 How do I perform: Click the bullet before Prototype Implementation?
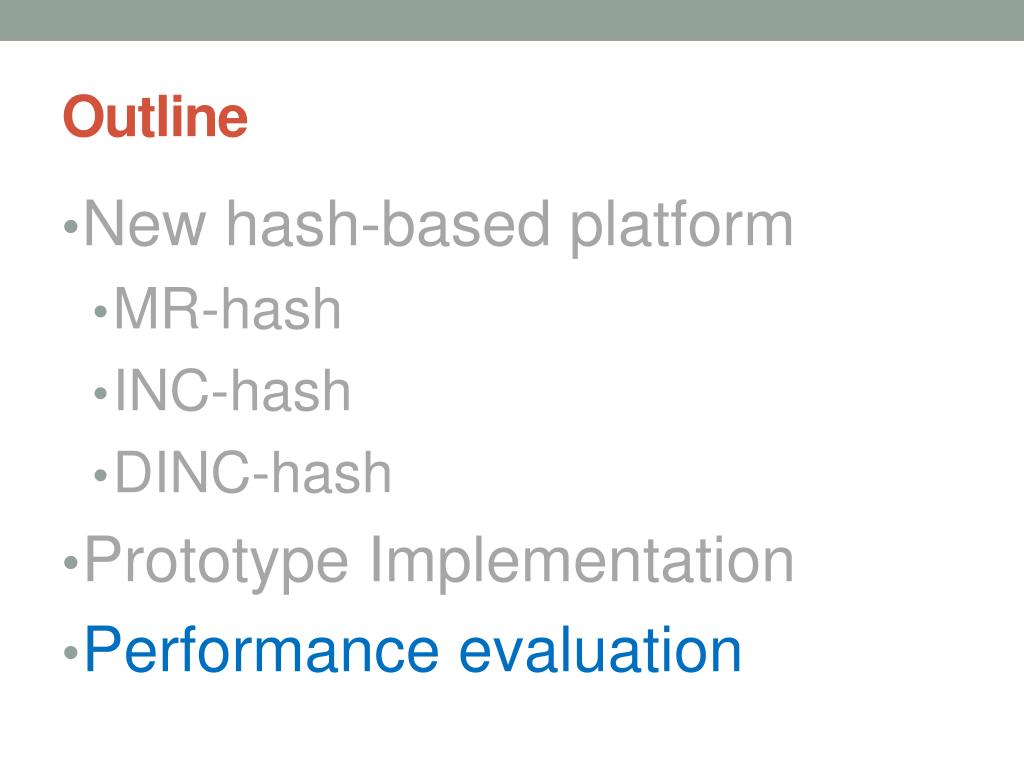(71, 563)
